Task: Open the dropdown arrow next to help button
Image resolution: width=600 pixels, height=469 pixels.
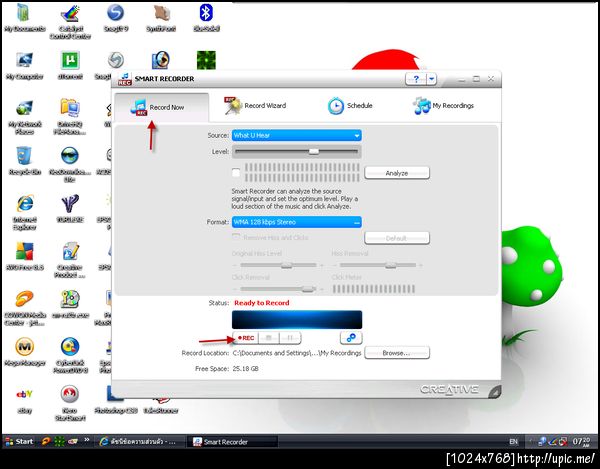Action: pyautogui.click(x=432, y=80)
